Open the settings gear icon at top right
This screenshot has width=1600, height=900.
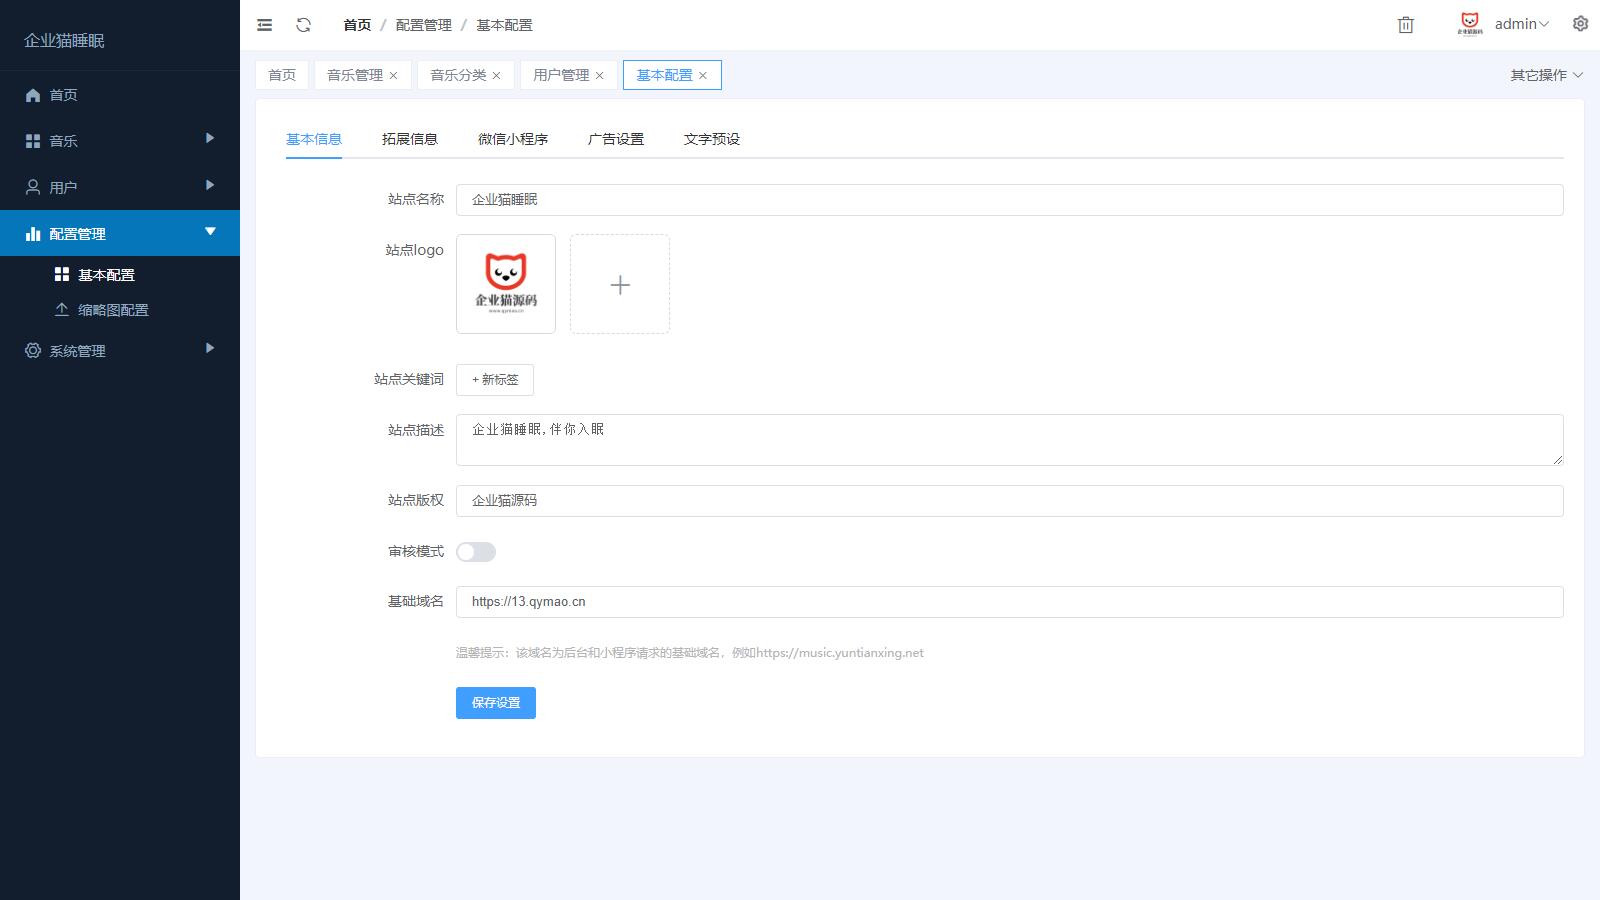pos(1580,24)
